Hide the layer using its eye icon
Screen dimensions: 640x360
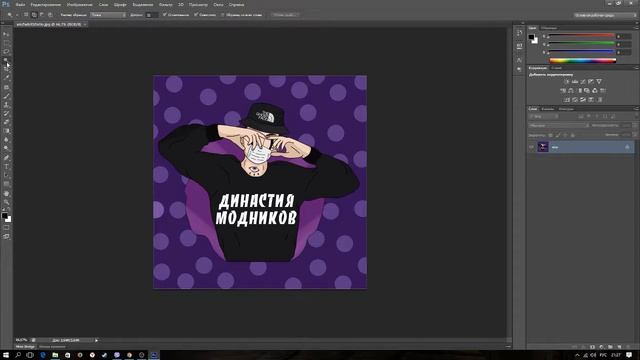(531, 147)
